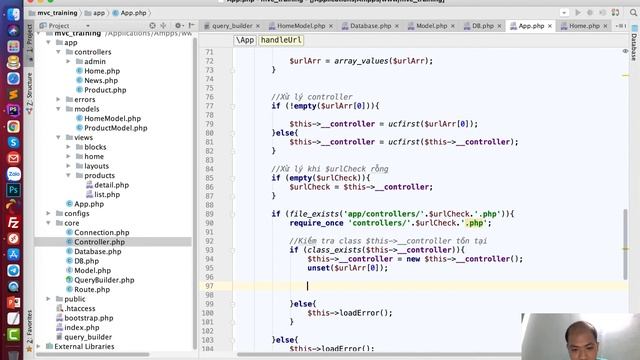Viewport: 640px width, 360px height.
Task: Switch to Model.php tab
Action: pos(431,26)
